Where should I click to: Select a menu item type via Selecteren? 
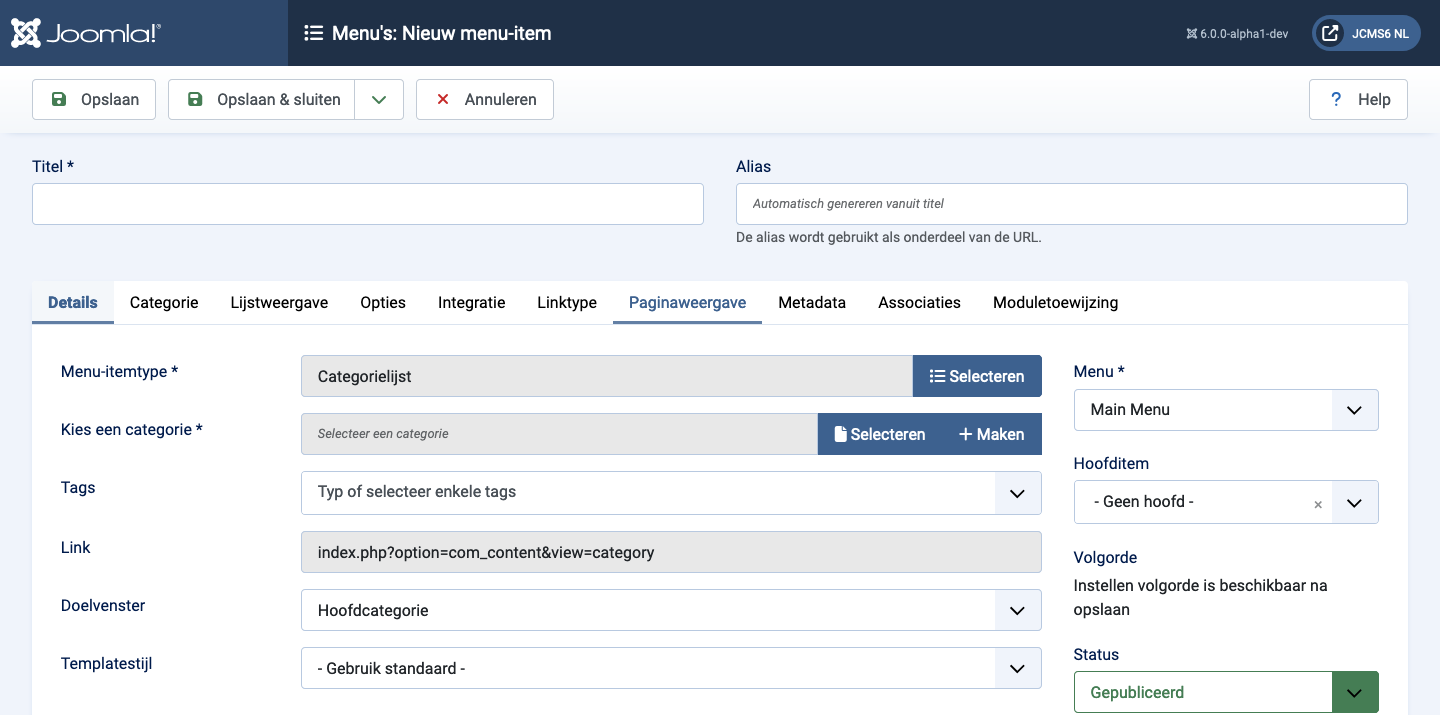click(977, 376)
